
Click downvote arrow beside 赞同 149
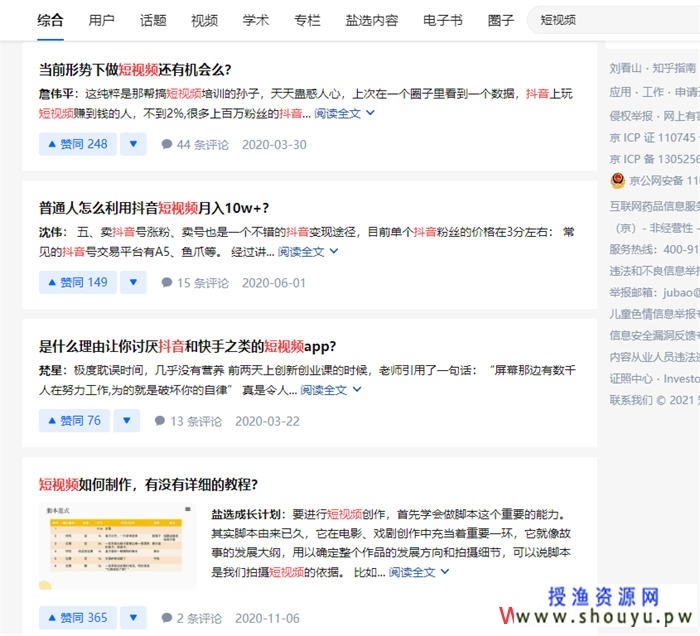[133, 282]
